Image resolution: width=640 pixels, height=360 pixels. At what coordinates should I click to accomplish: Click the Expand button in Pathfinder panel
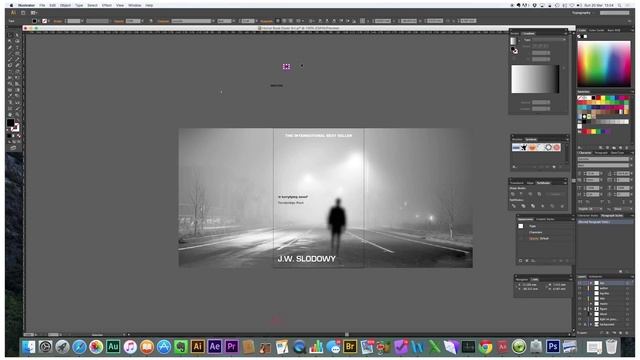click(x=556, y=194)
